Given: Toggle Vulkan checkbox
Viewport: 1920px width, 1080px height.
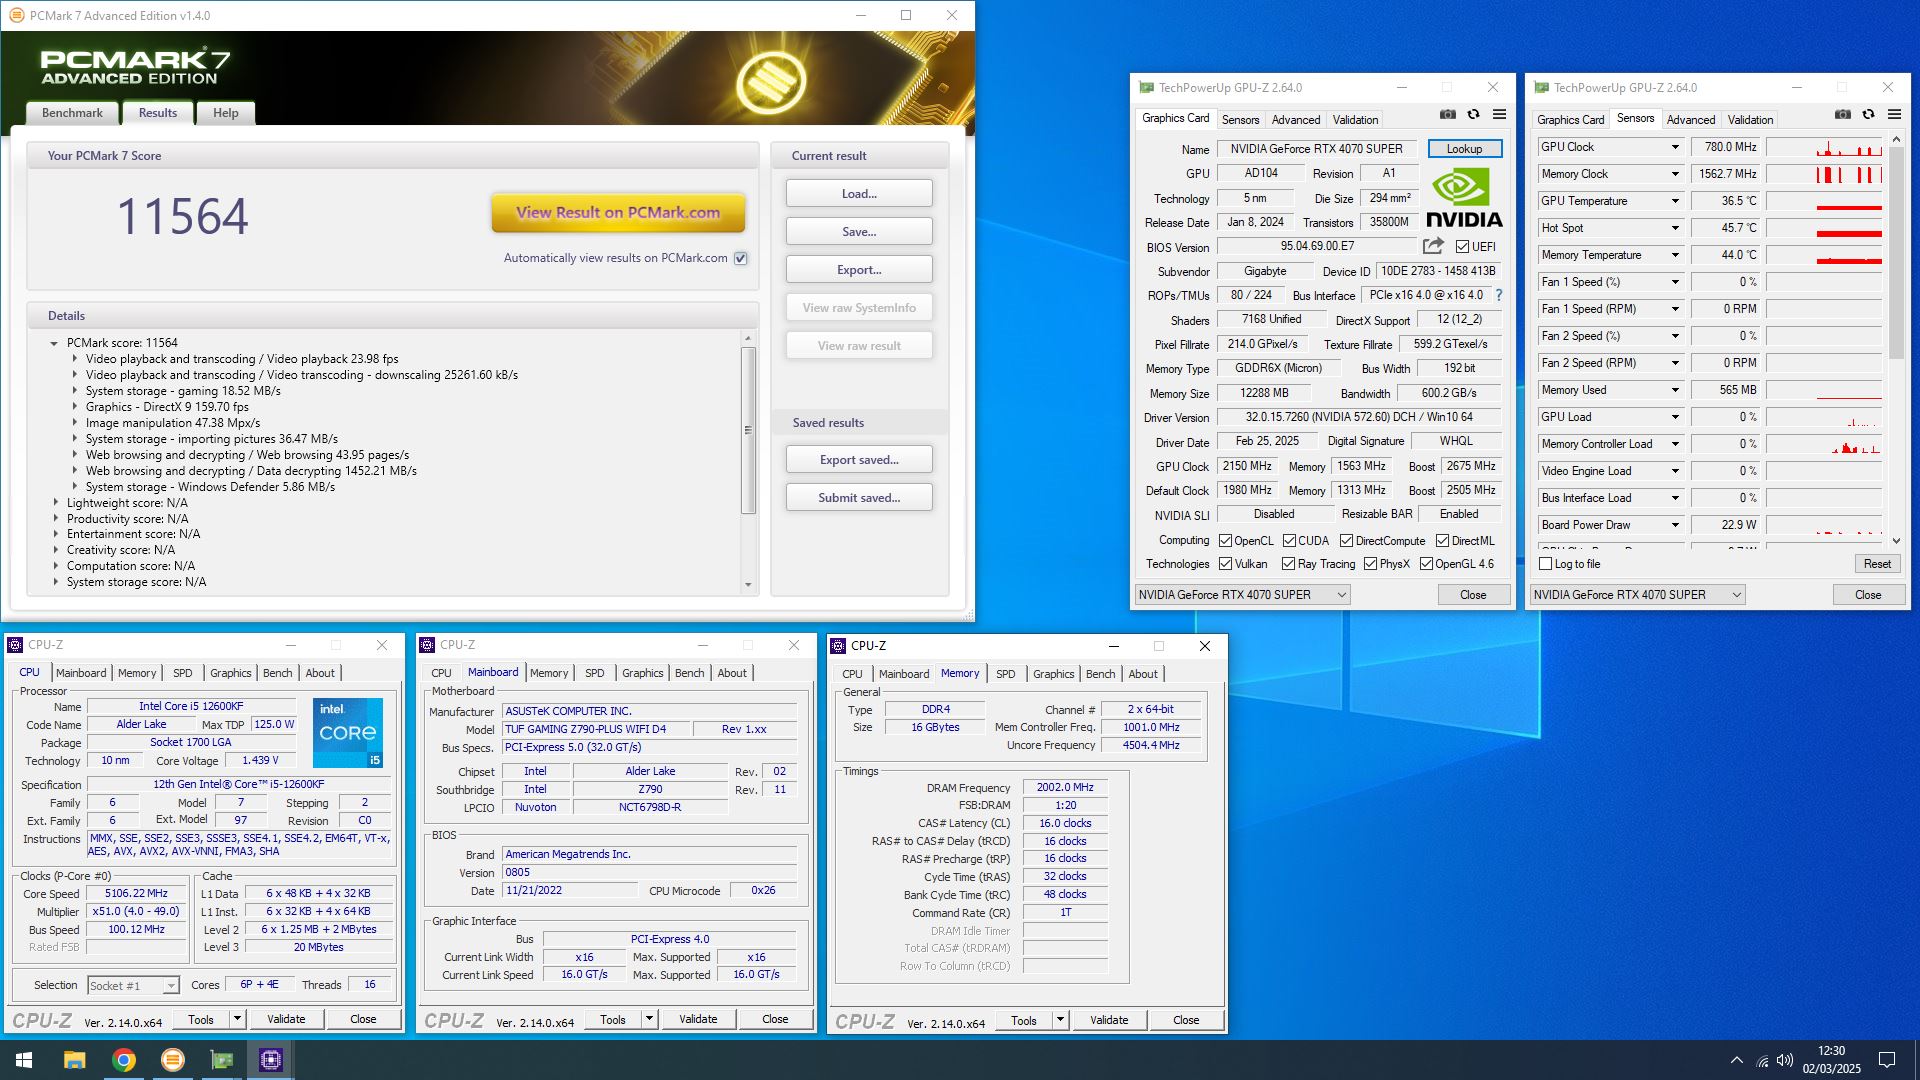Looking at the screenshot, I should coord(1225,564).
